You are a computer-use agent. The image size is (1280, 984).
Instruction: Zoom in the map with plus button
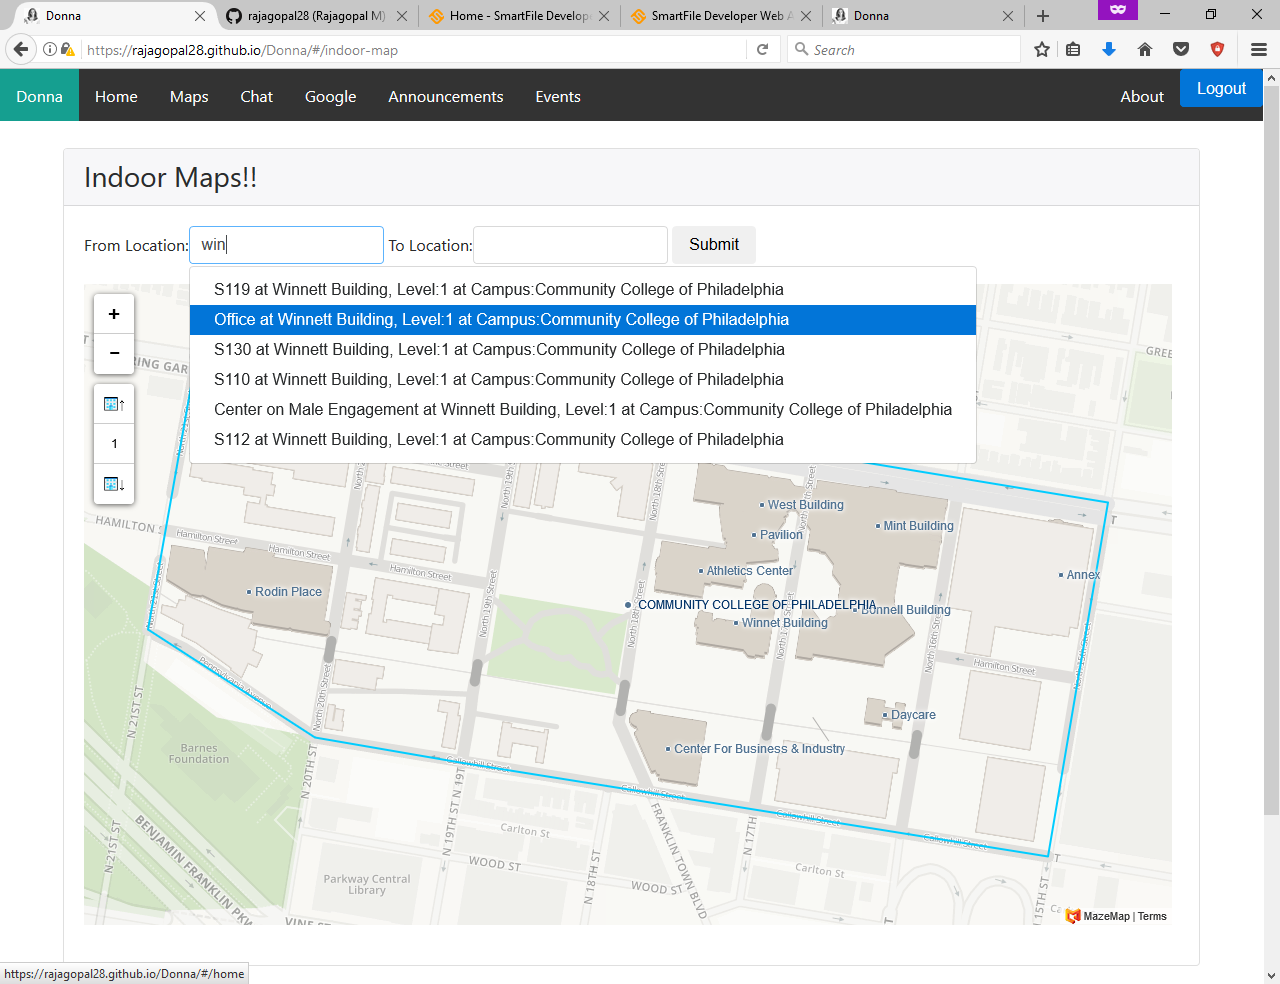pyautogui.click(x=114, y=314)
